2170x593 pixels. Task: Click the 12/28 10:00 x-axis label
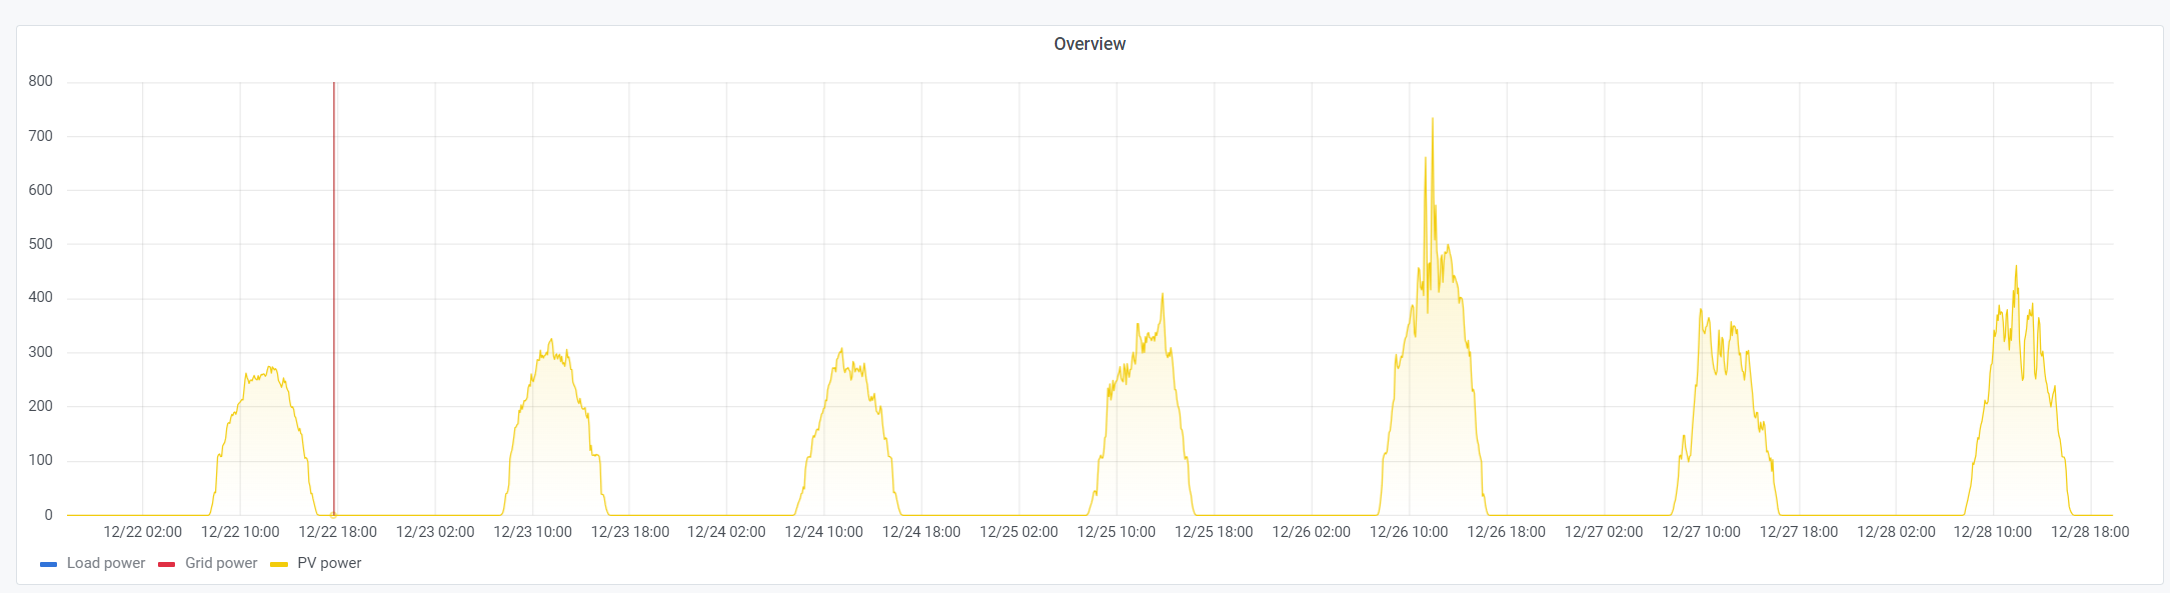(1993, 532)
